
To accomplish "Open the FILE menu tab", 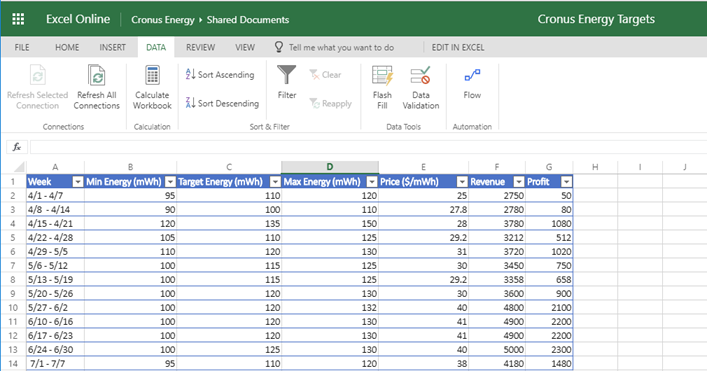I will point(22,47).
